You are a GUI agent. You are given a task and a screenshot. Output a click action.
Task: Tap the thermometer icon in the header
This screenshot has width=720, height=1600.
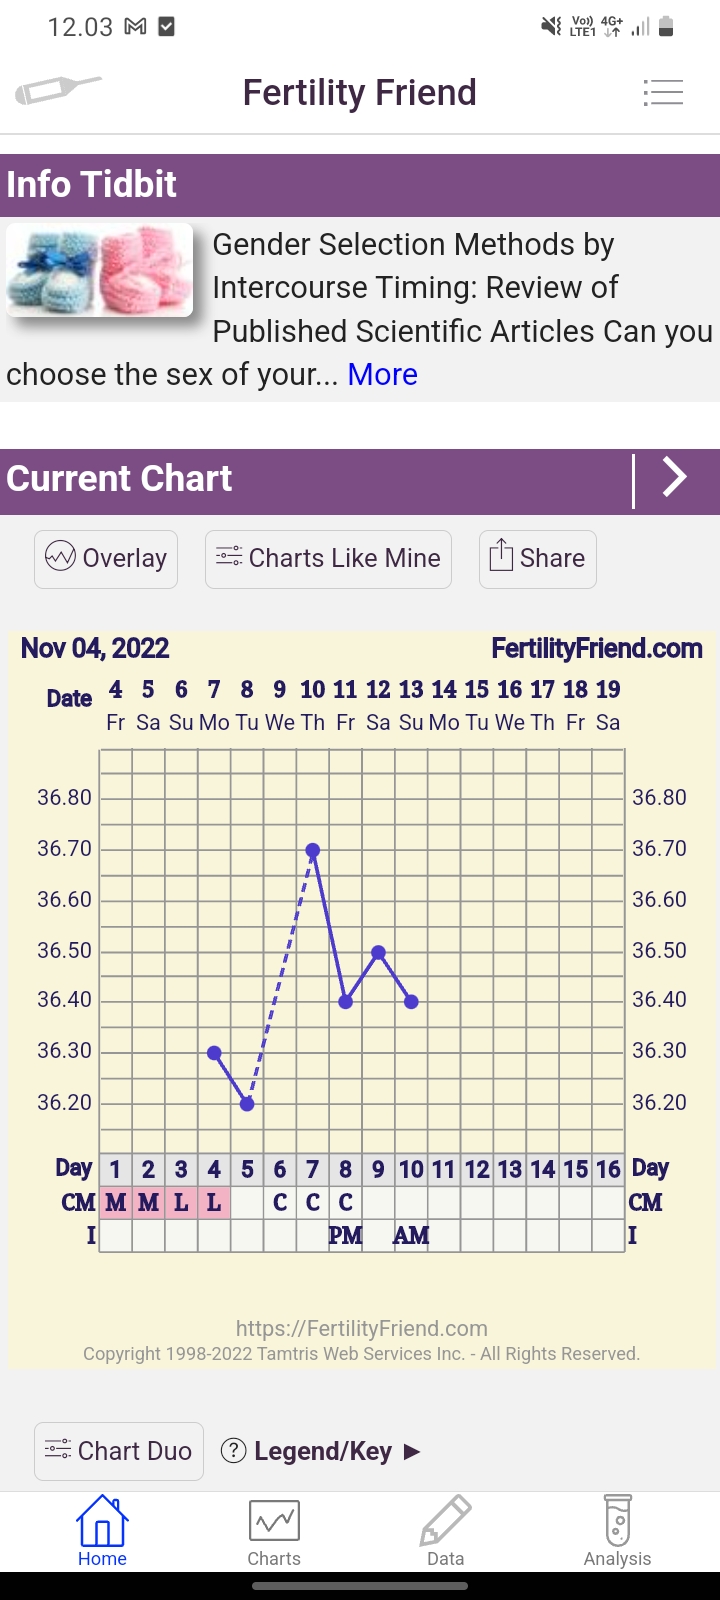pyautogui.click(x=58, y=91)
